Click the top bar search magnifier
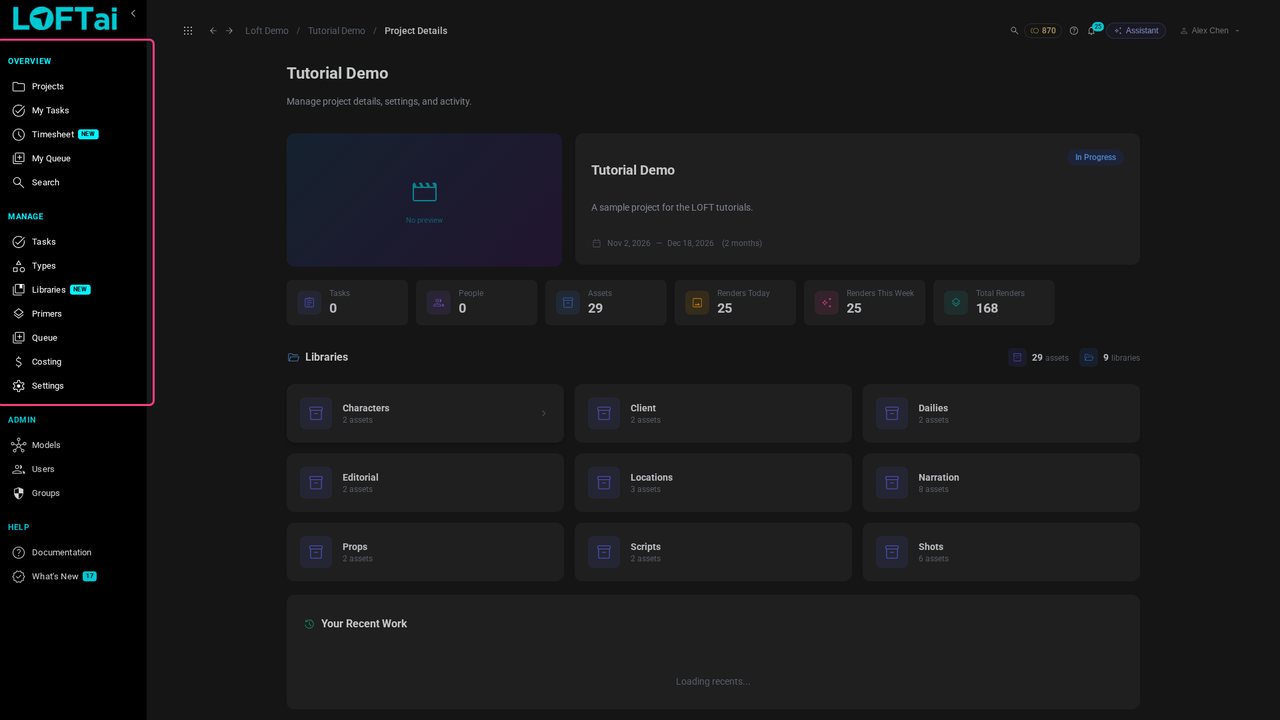1280x720 pixels. 1014,31
